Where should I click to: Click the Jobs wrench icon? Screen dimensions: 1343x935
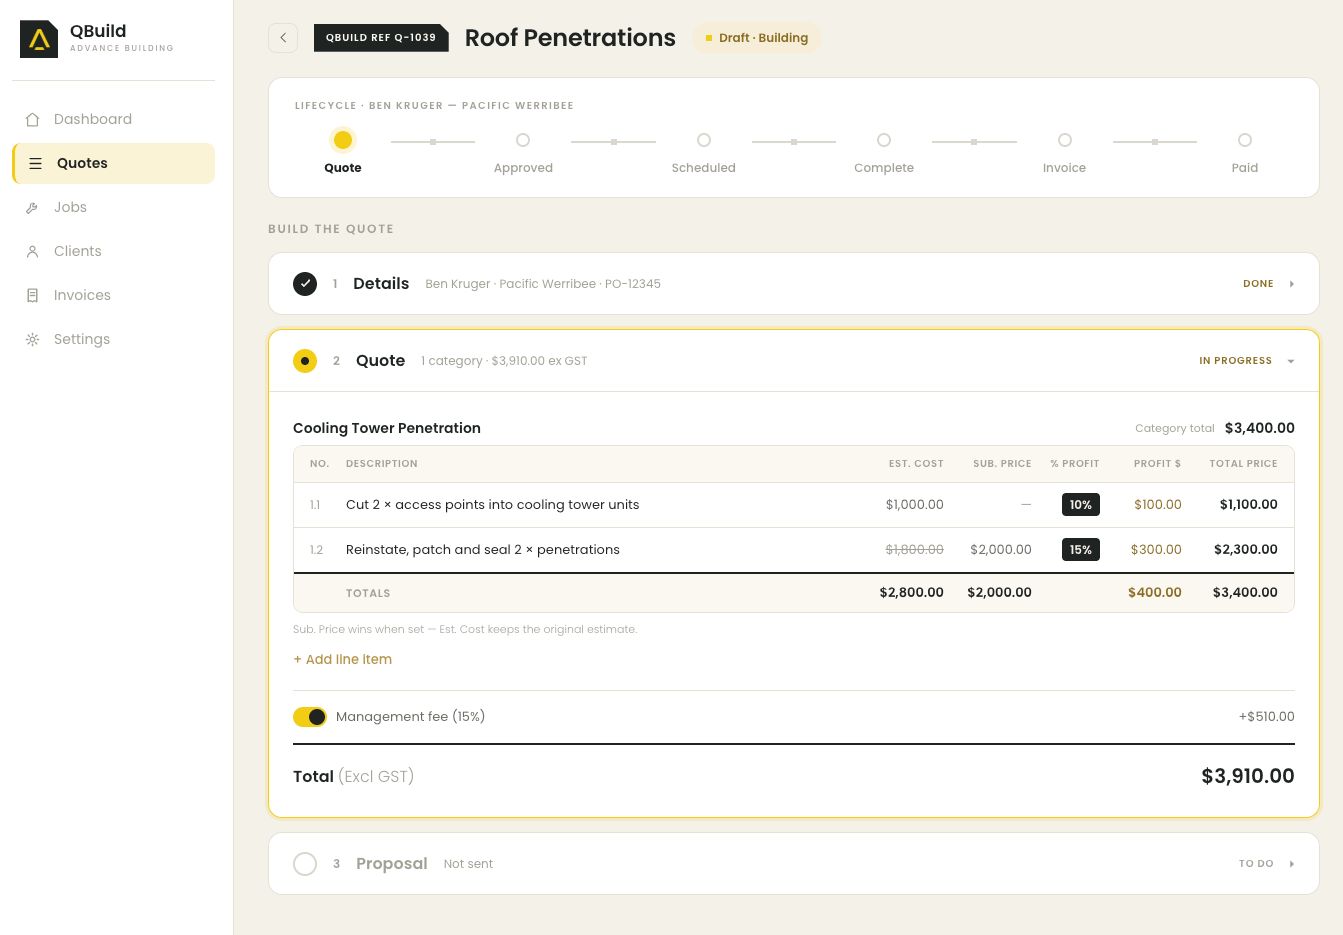click(33, 207)
